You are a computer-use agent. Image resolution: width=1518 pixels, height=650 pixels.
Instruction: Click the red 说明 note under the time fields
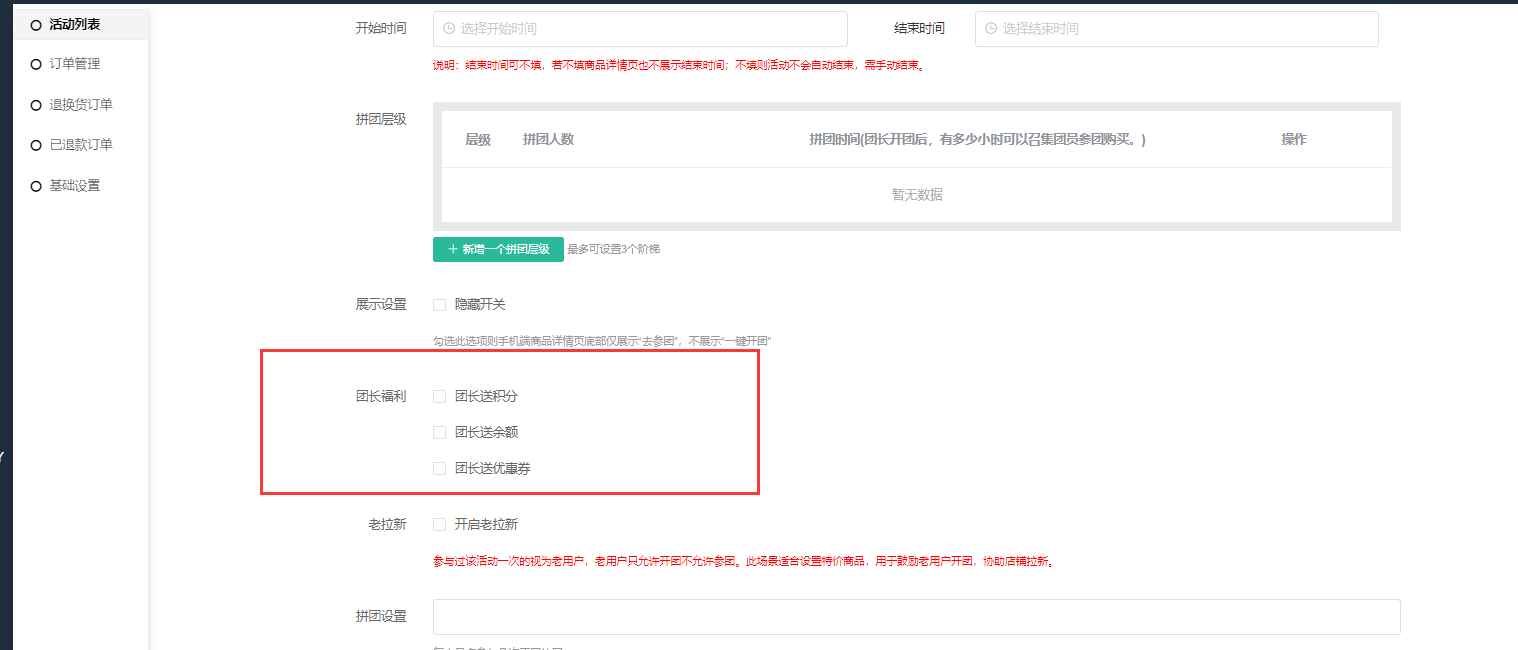click(678, 66)
